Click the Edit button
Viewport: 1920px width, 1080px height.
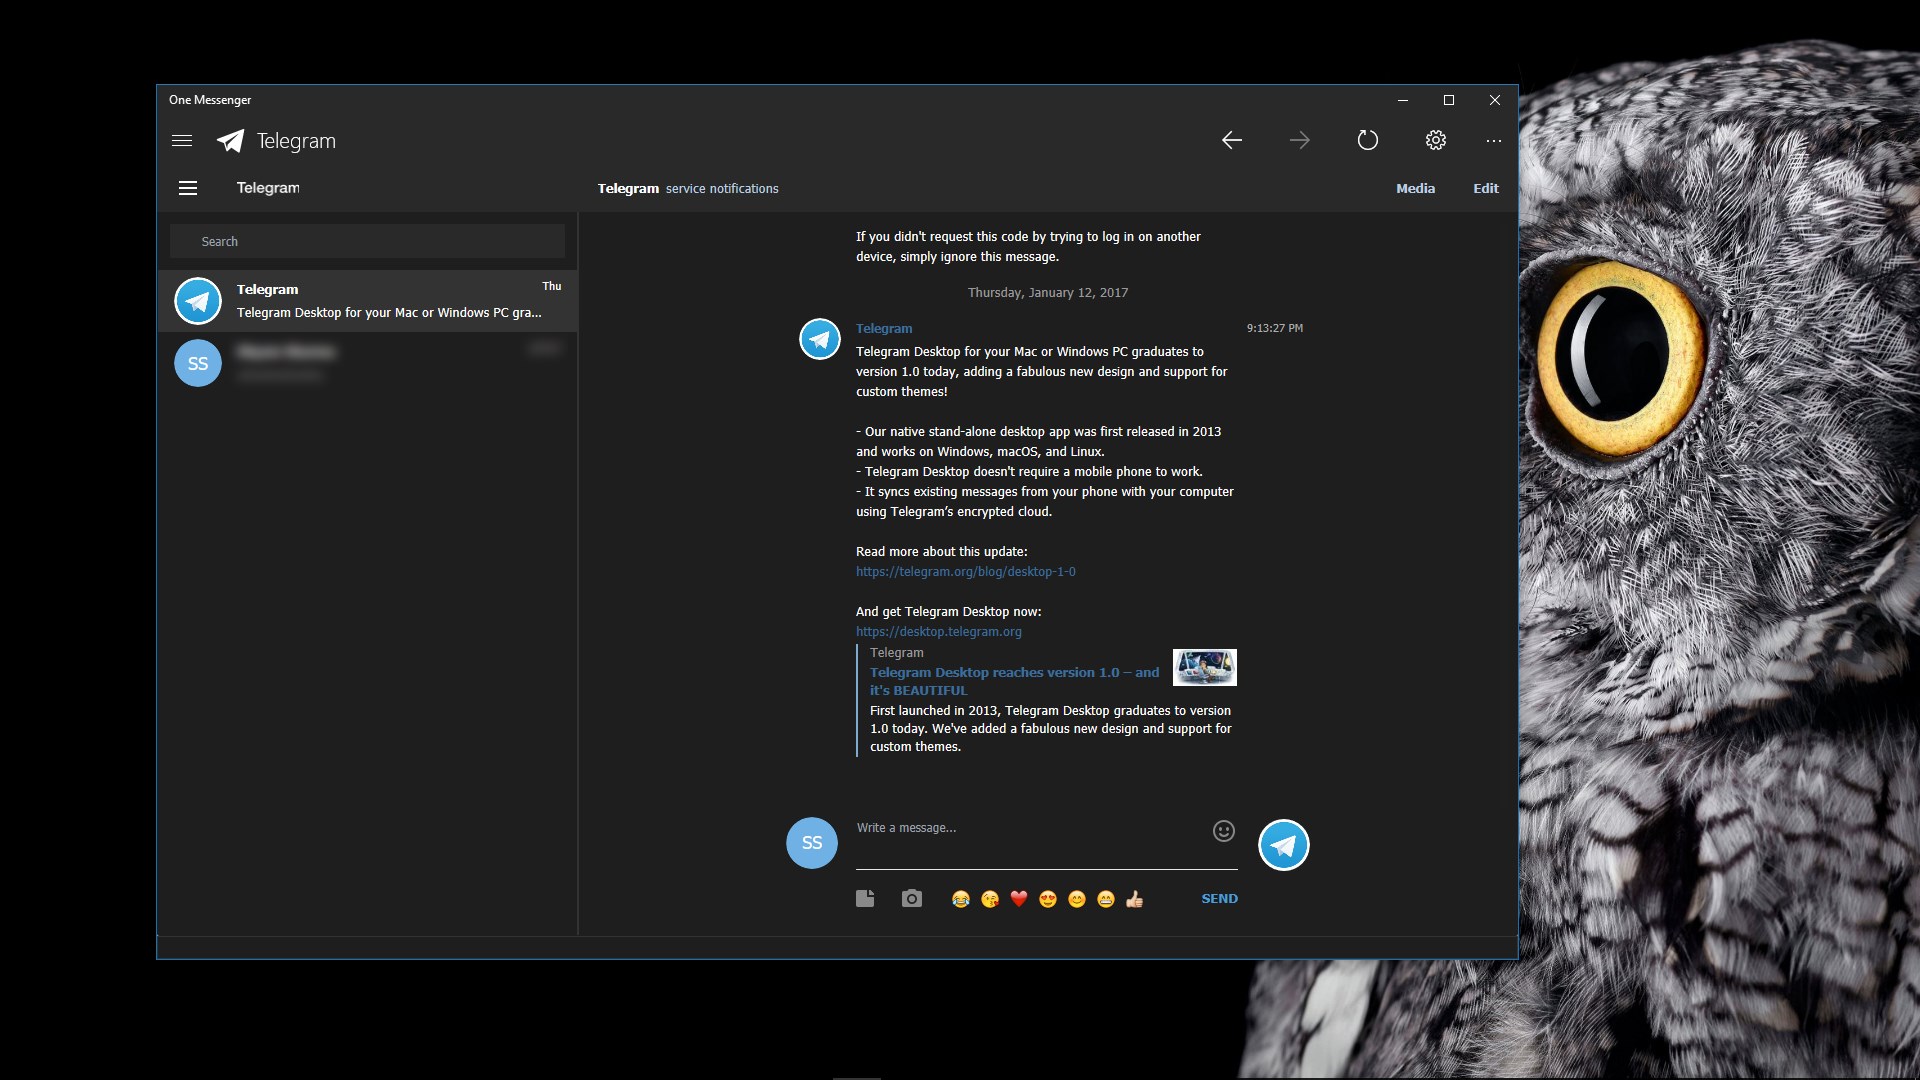tap(1485, 188)
